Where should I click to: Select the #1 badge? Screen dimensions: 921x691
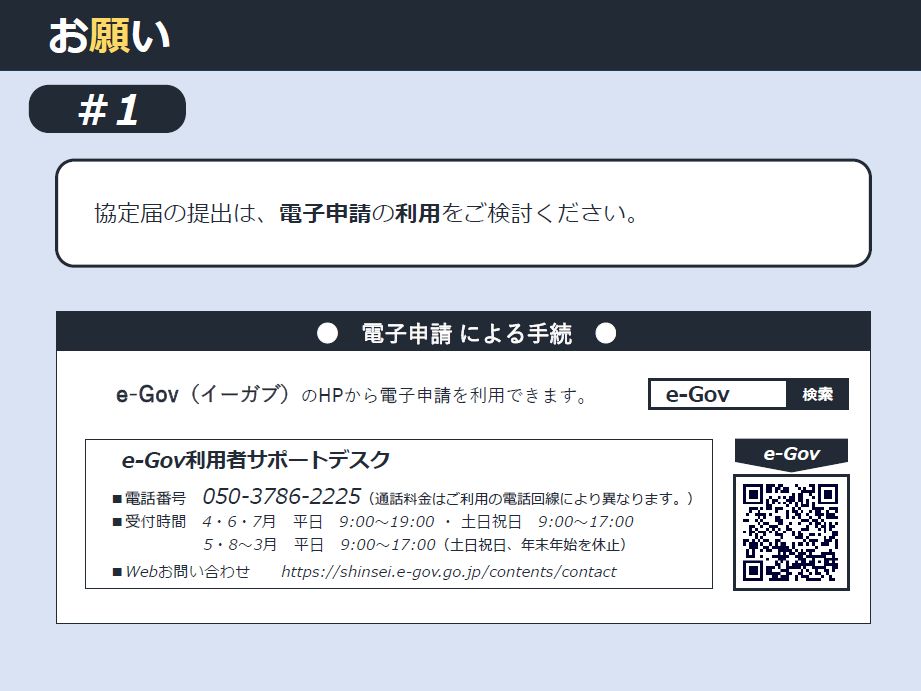pyautogui.click(x=108, y=109)
